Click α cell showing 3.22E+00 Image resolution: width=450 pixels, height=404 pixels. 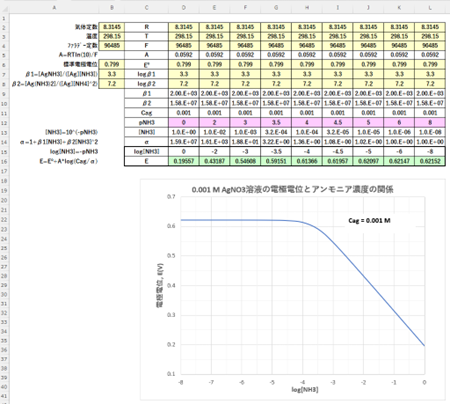pyautogui.click(x=276, y=142)
